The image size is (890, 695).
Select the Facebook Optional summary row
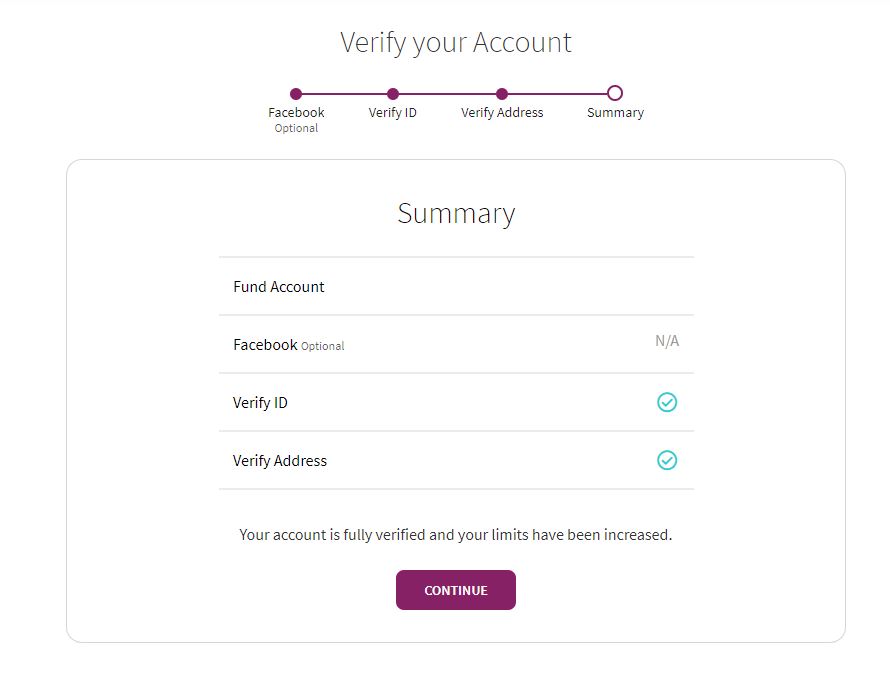(456, 344)
